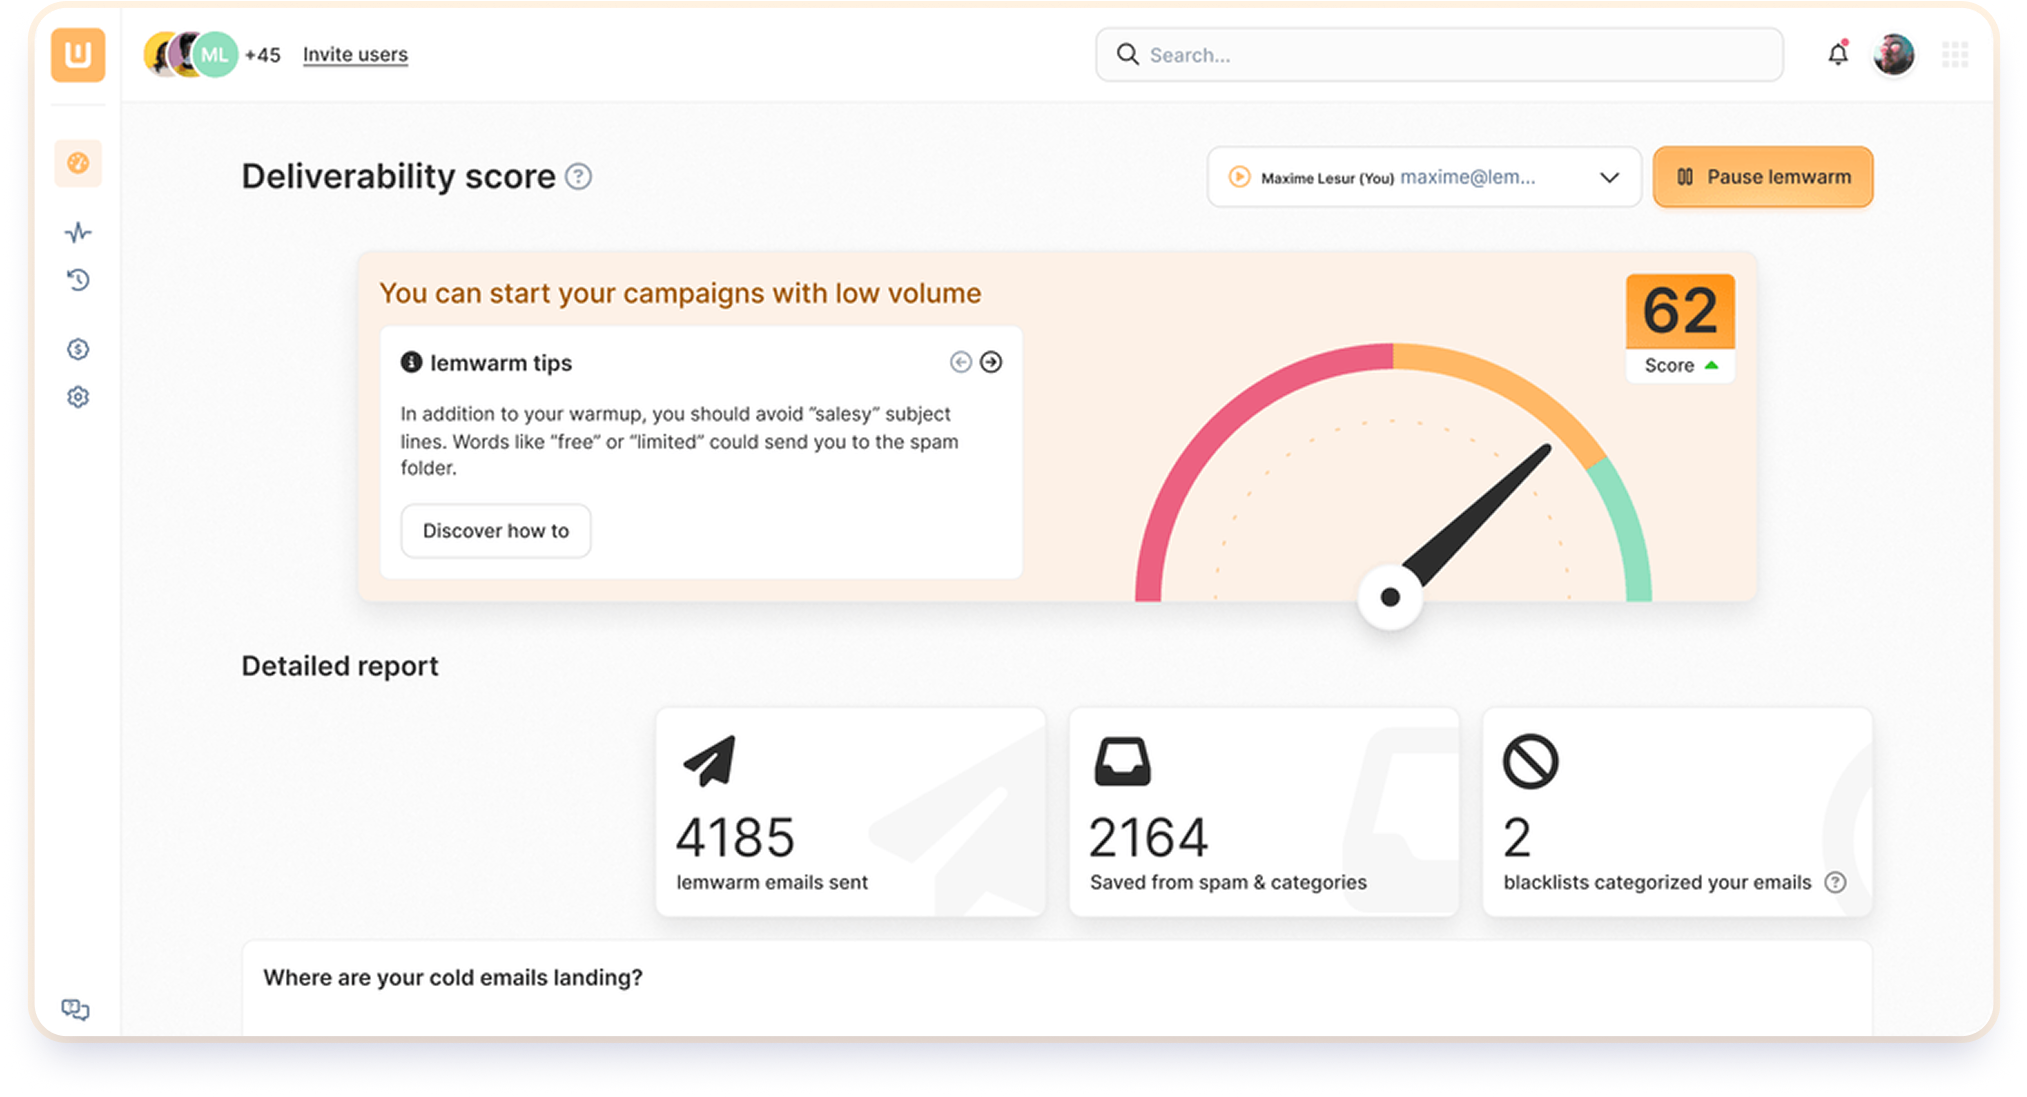Click the Search input field

pos(1440,55)
